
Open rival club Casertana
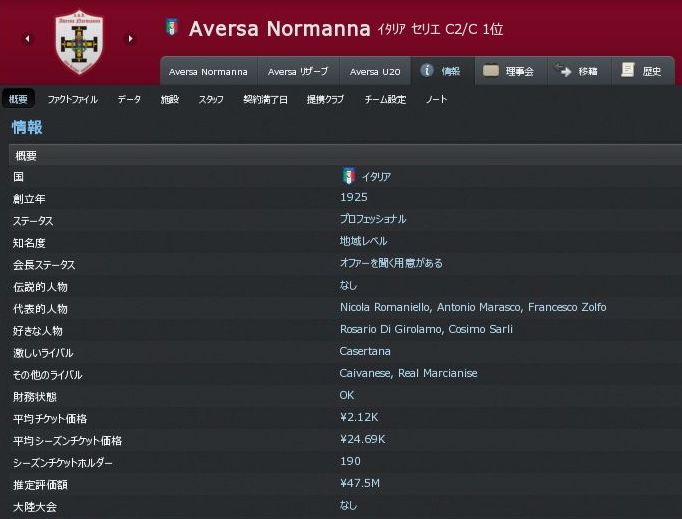pos(365,351)
